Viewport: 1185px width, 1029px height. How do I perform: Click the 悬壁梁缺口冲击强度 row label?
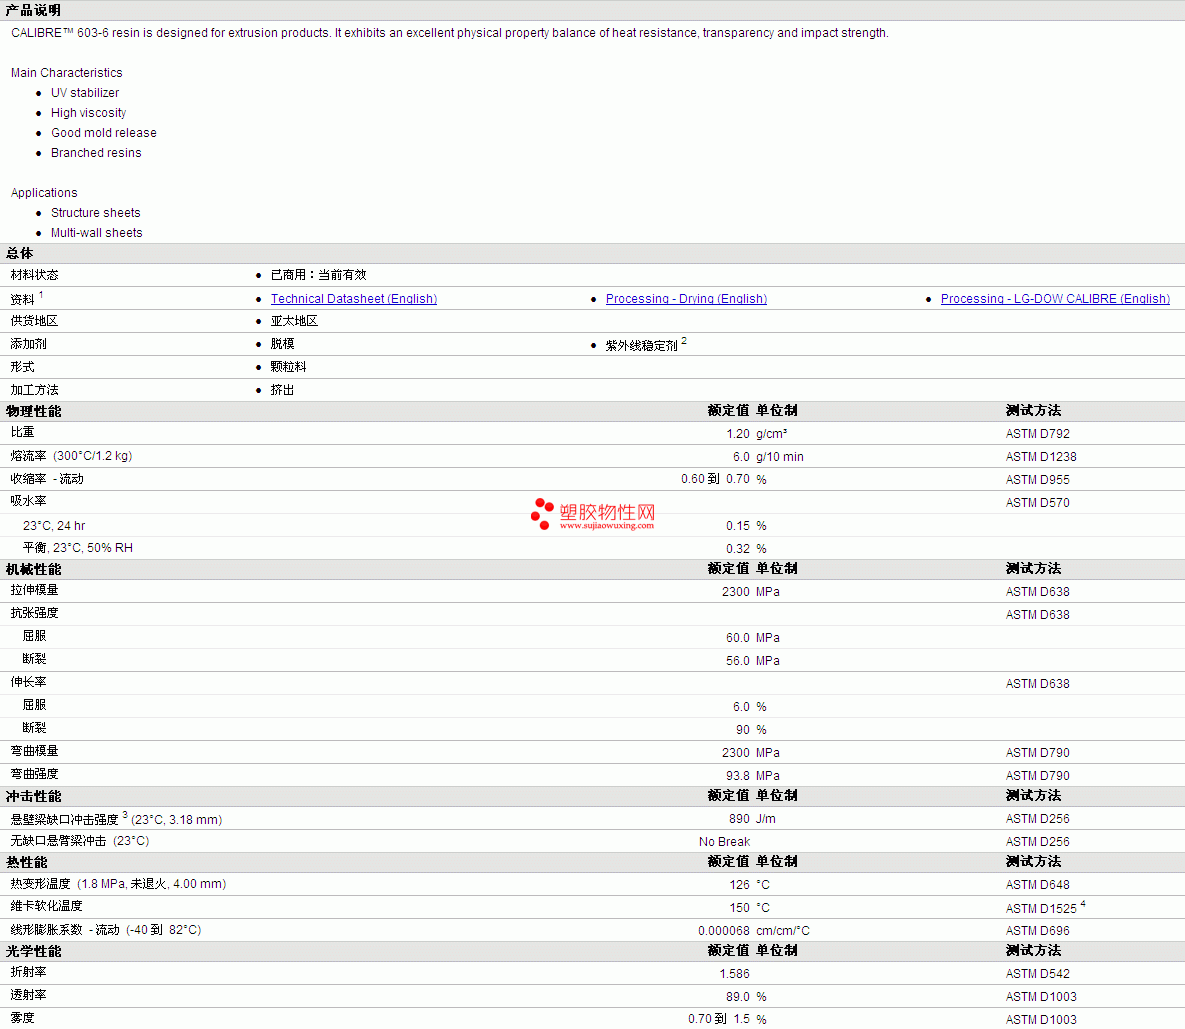point(116,820)
